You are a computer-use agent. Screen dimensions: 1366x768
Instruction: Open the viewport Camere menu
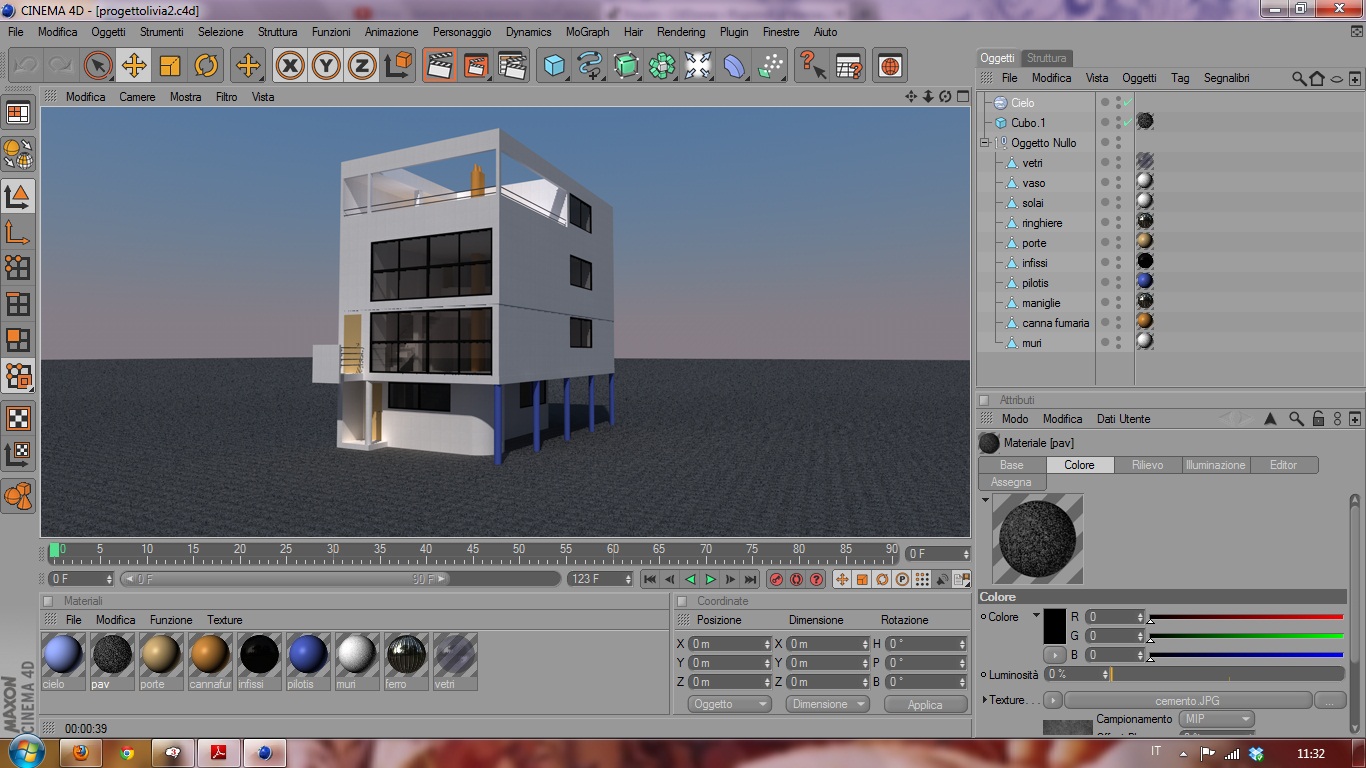(x=137, y=97)
